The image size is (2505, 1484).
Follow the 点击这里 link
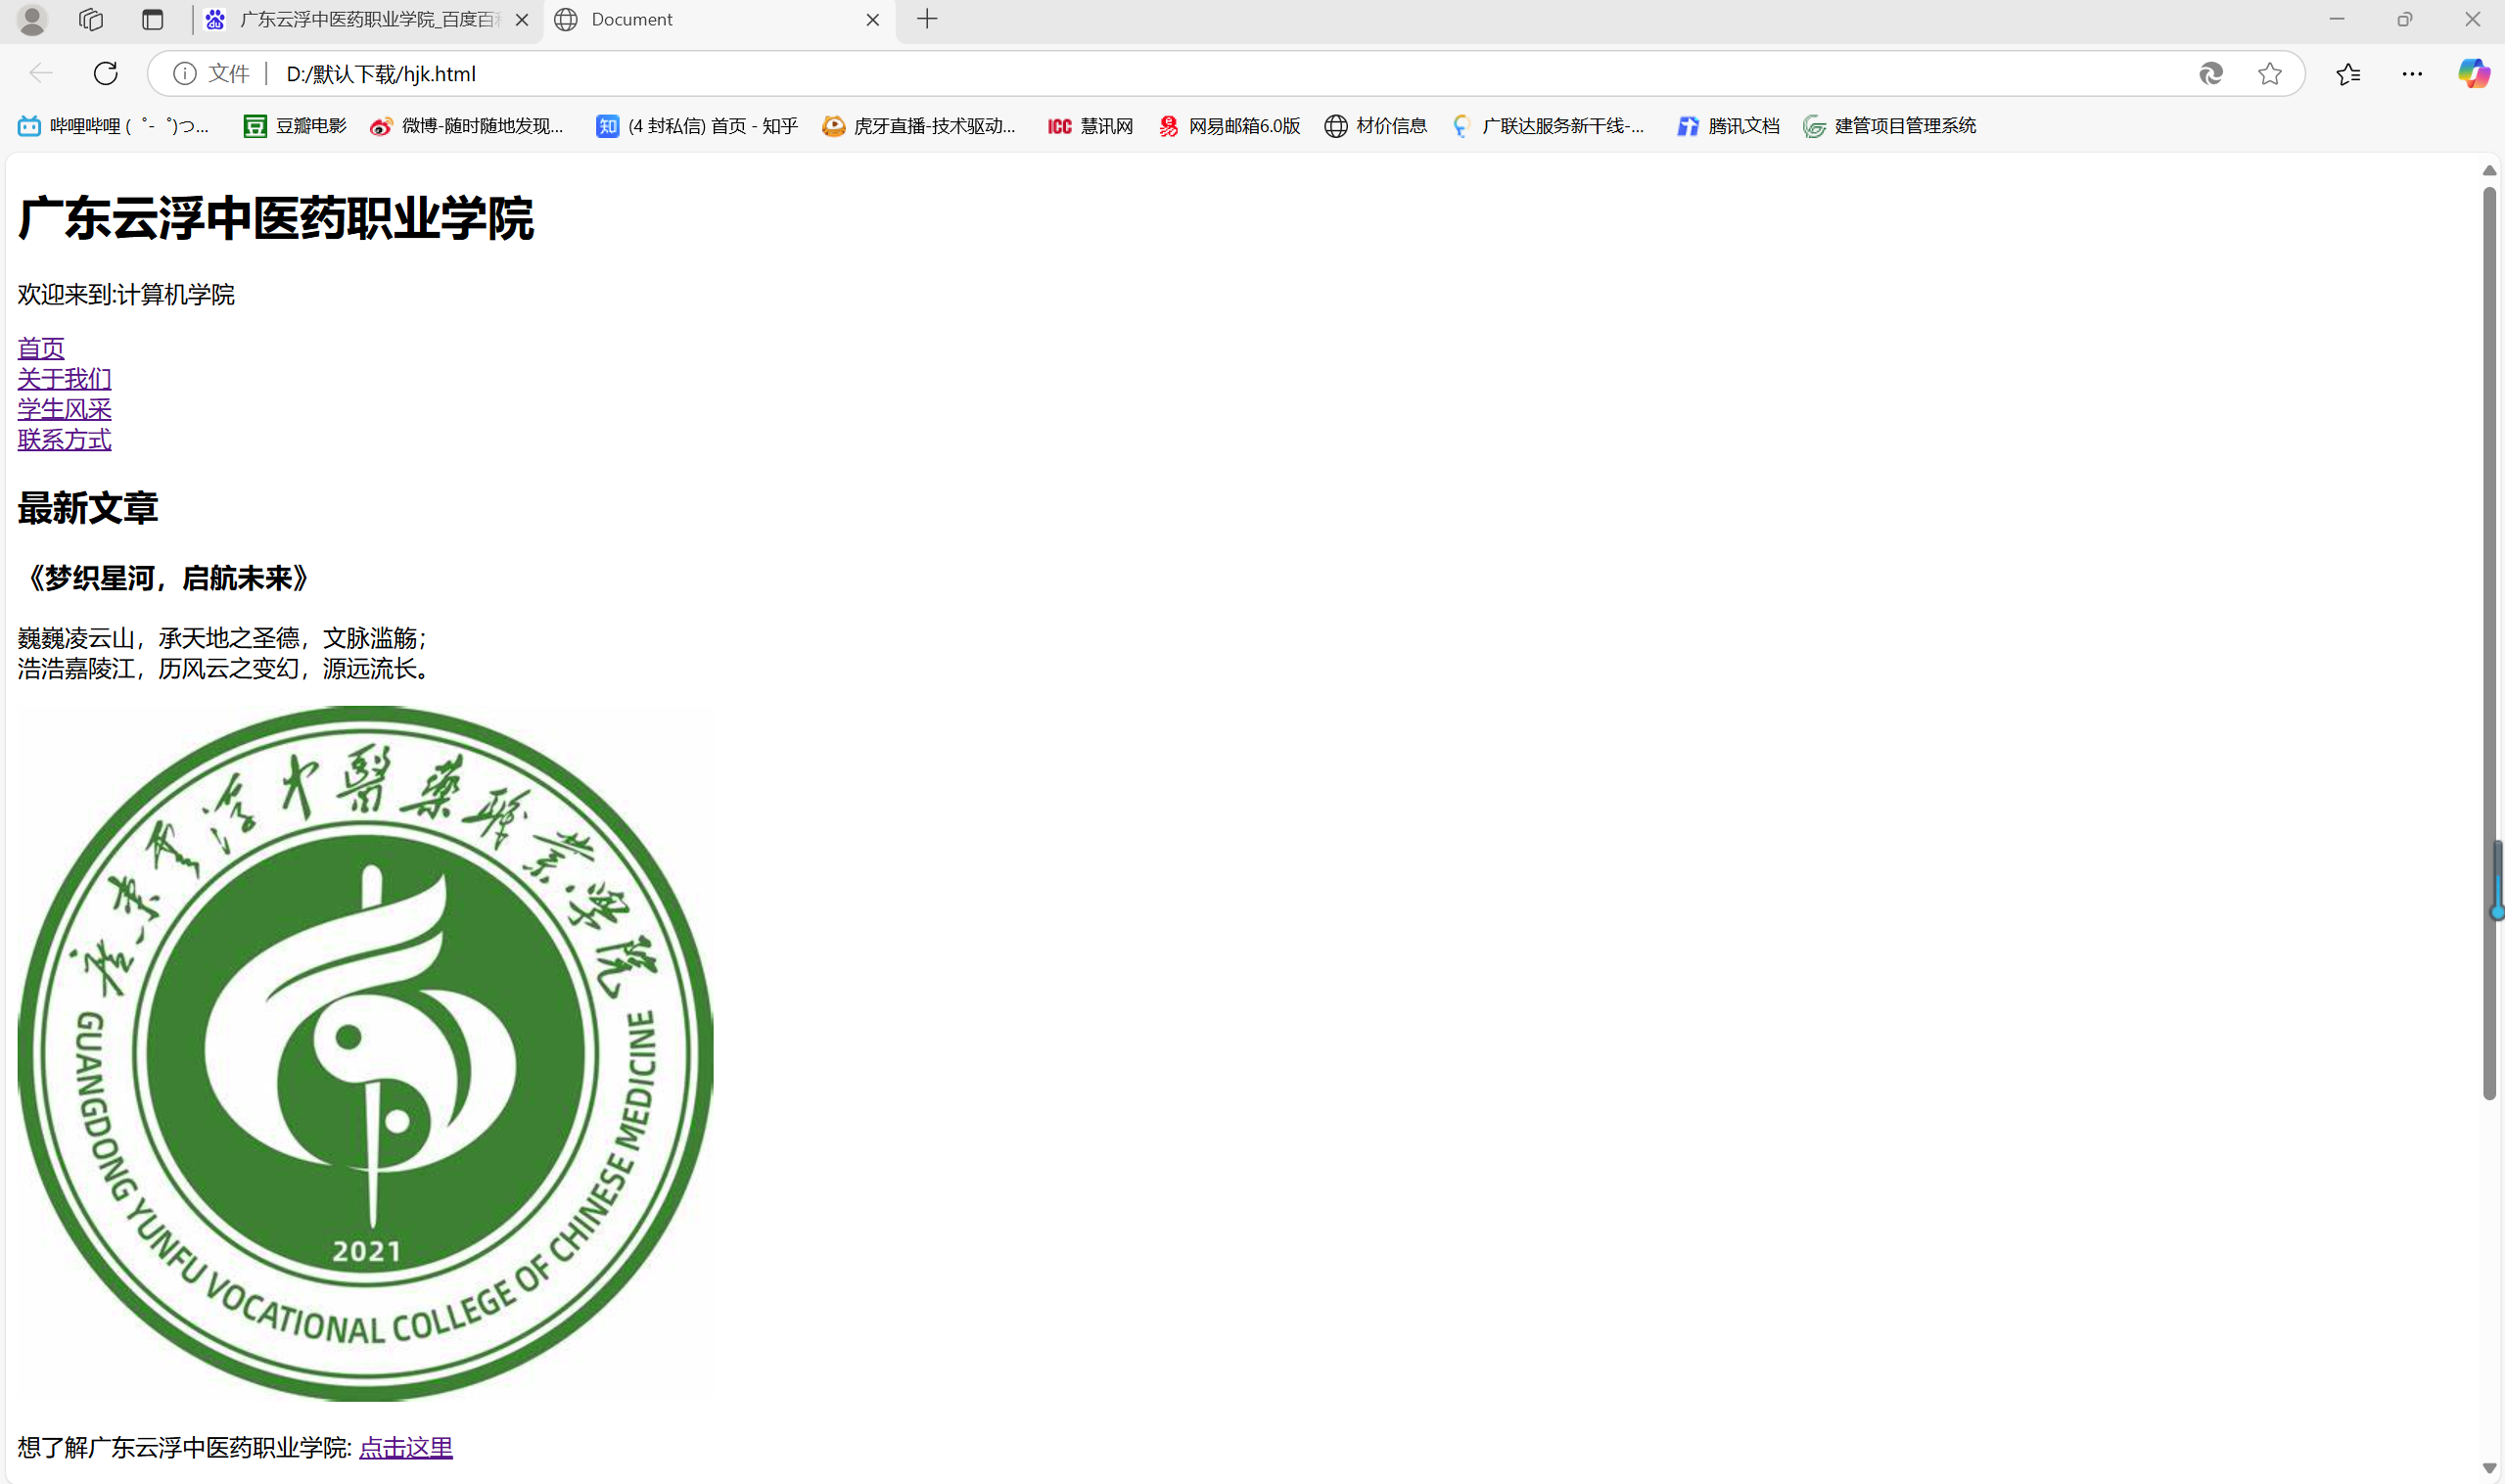tap(405, 1446)
